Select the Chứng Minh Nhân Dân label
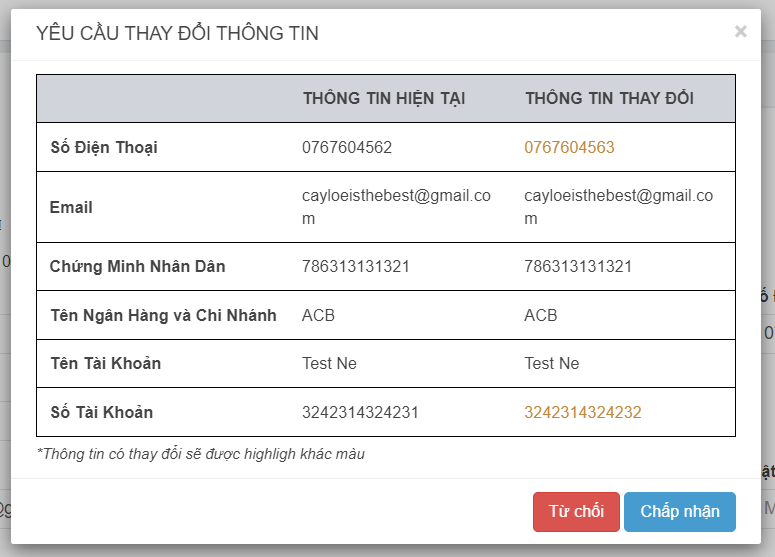Screen dimensions: 775x557 [137, 266]
